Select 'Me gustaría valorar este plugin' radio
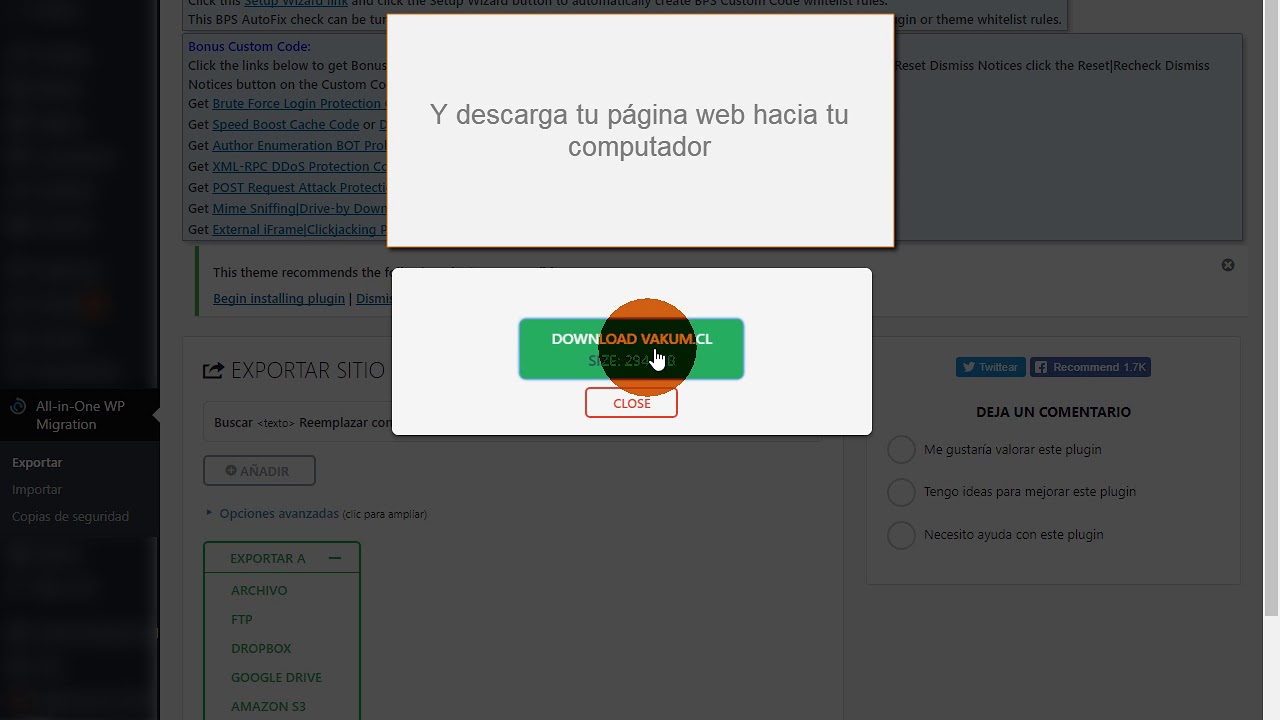The height and width of the screenshot is (720, 1280). point(901,450)
